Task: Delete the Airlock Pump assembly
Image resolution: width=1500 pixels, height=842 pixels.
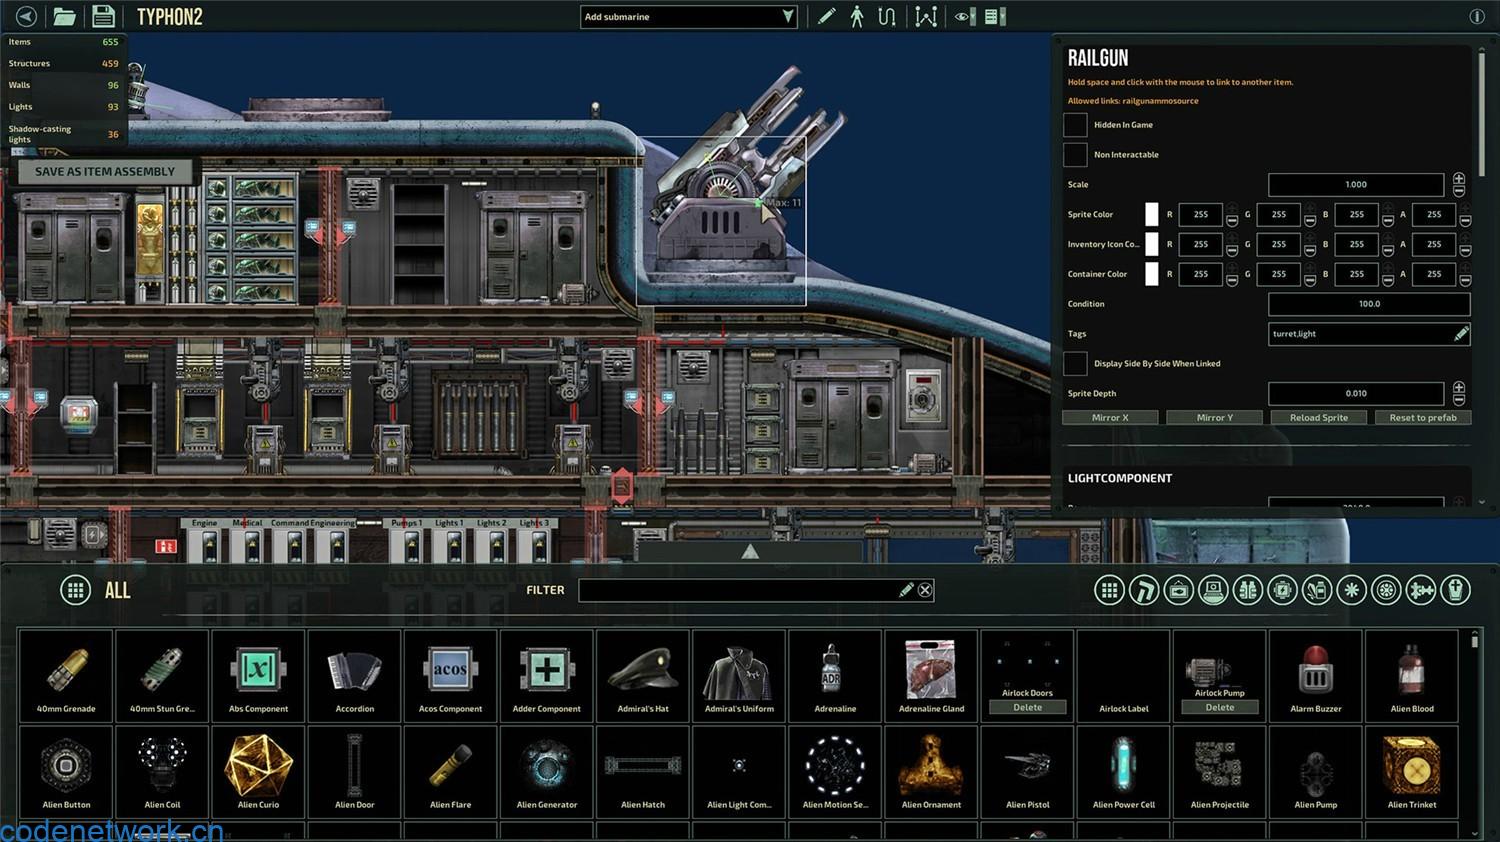Action: click(x=1220, y=707)
